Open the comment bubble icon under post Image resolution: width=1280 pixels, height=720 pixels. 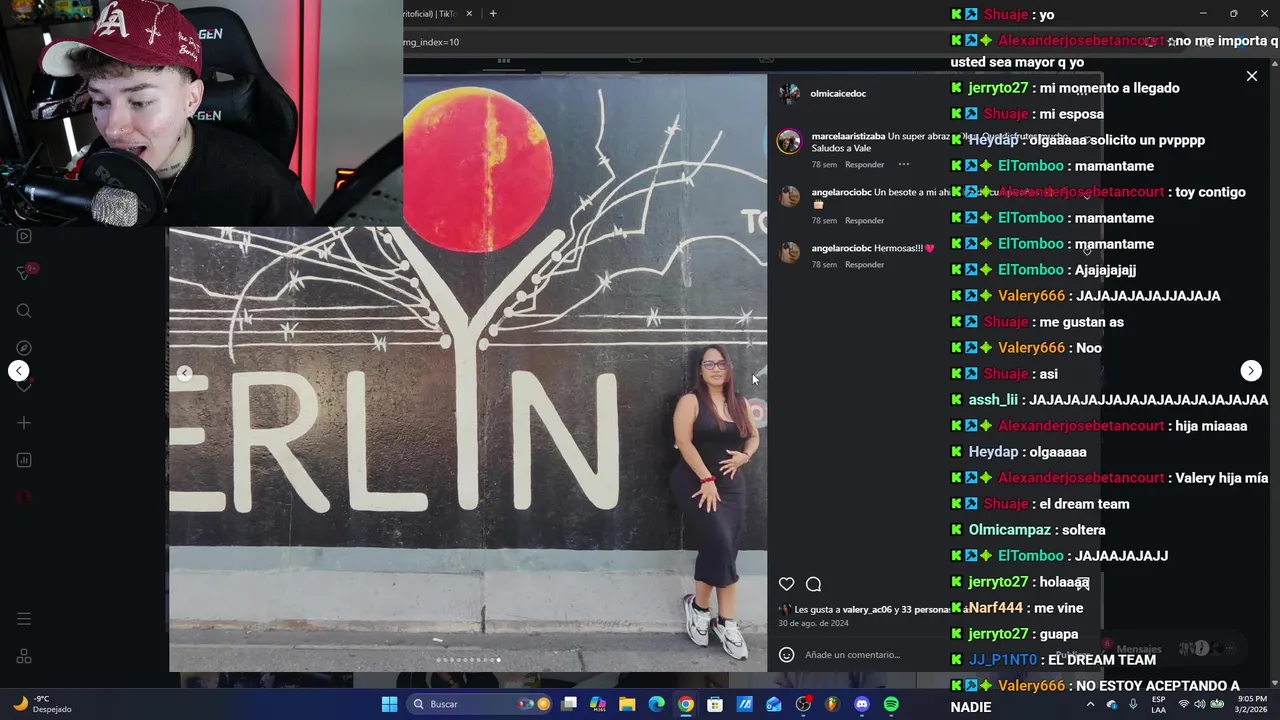(x=814, y=584)
